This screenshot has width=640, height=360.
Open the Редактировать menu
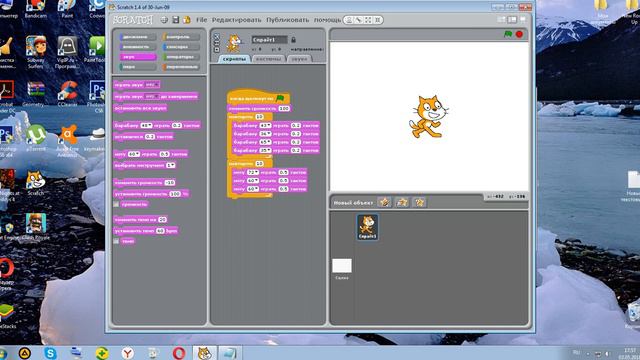[236, 20]
